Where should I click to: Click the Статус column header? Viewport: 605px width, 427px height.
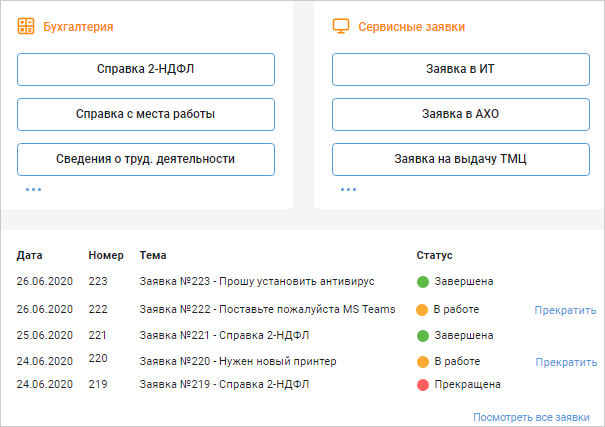[434, 255]
